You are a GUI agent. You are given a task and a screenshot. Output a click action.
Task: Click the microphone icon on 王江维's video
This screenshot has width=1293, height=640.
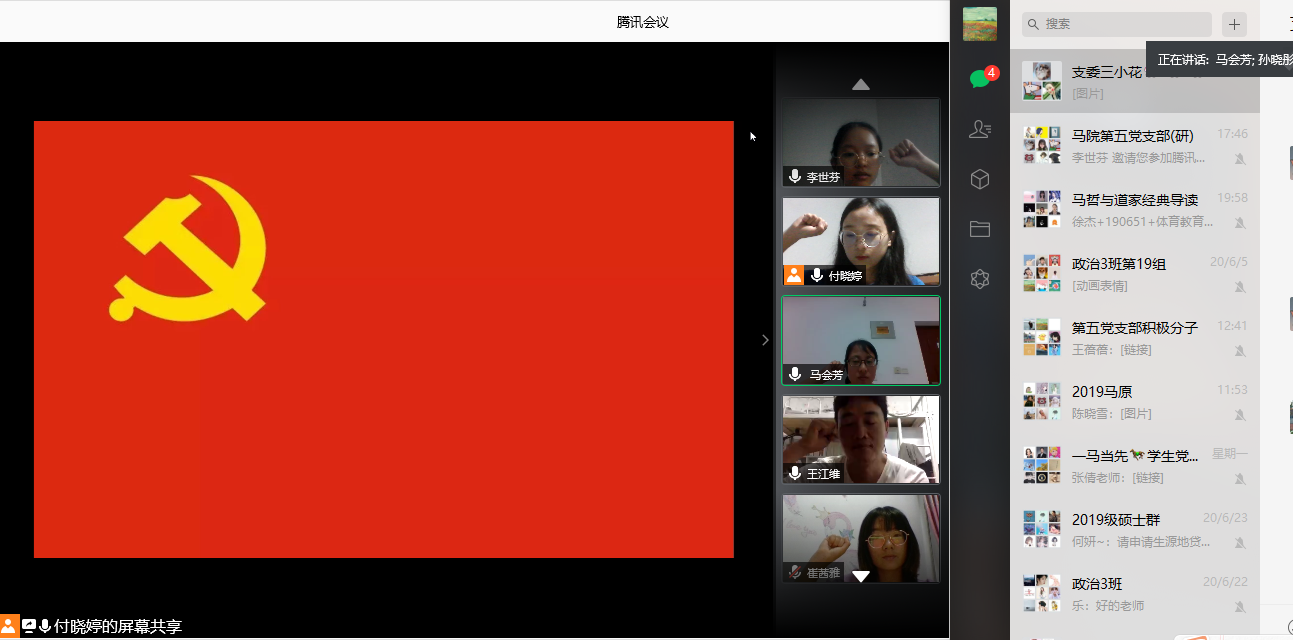pyautogui.click(x=795, y=473)
